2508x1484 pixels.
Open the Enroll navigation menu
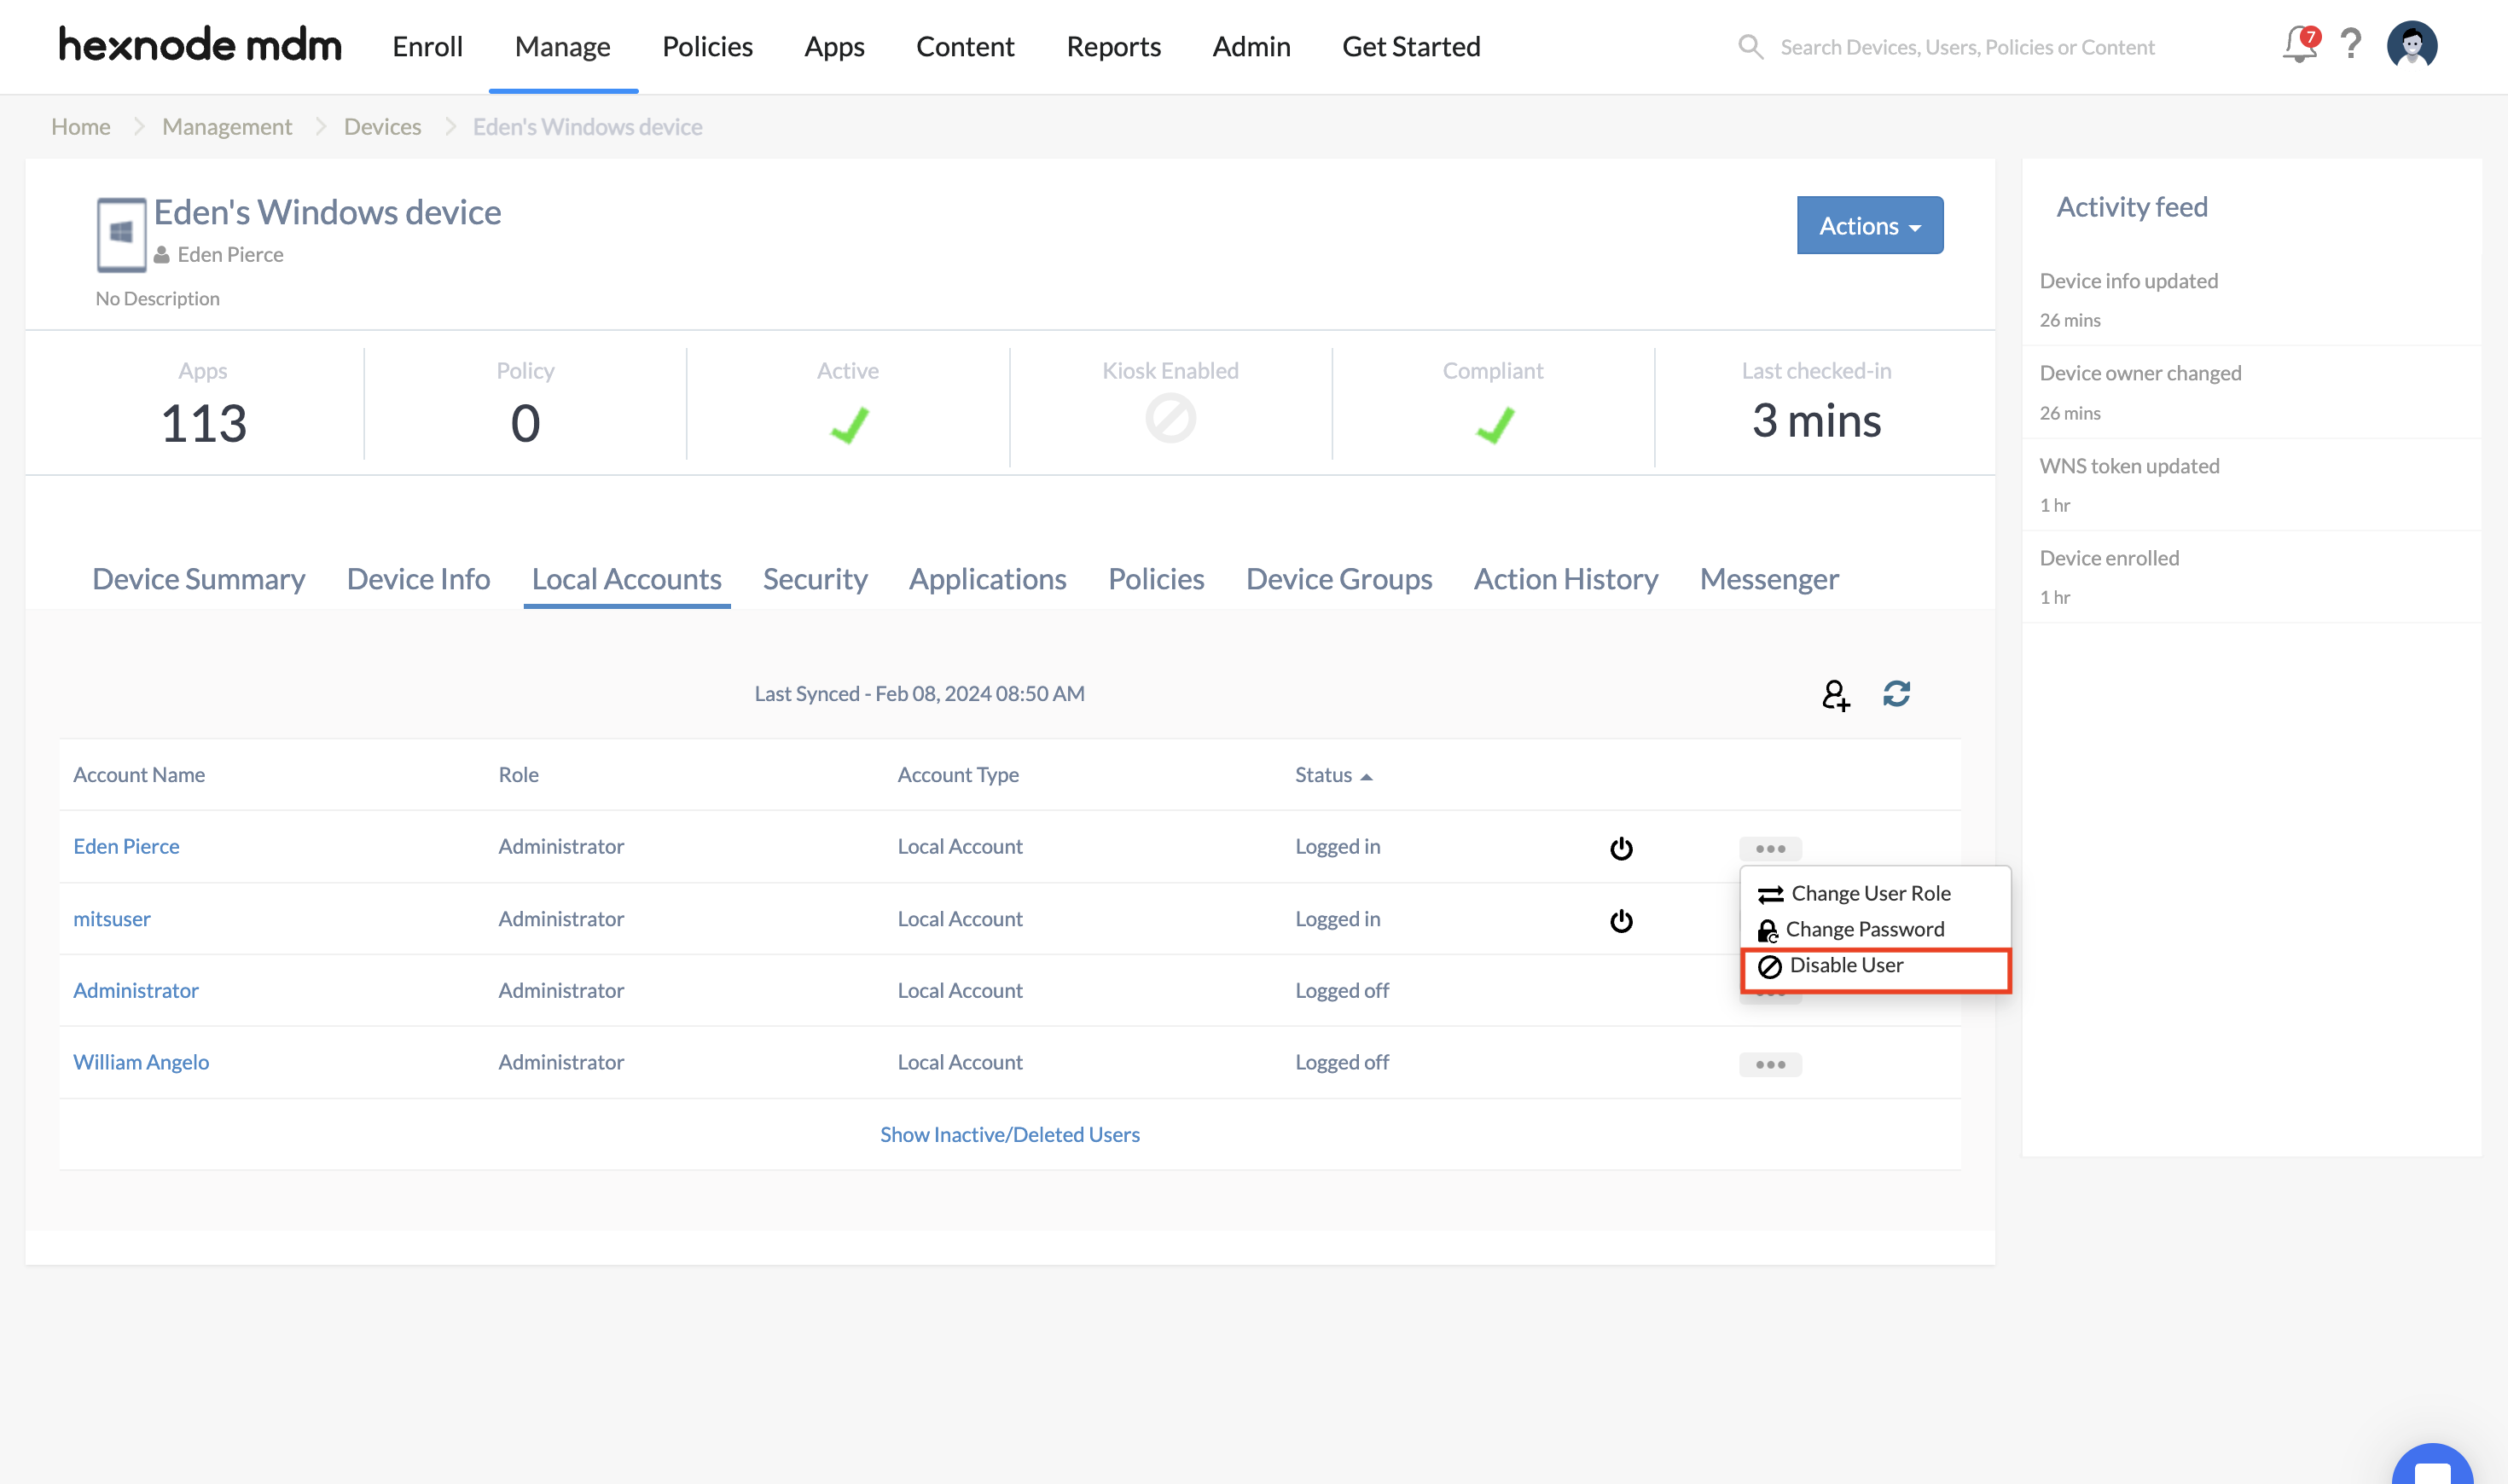click(427, 46)
